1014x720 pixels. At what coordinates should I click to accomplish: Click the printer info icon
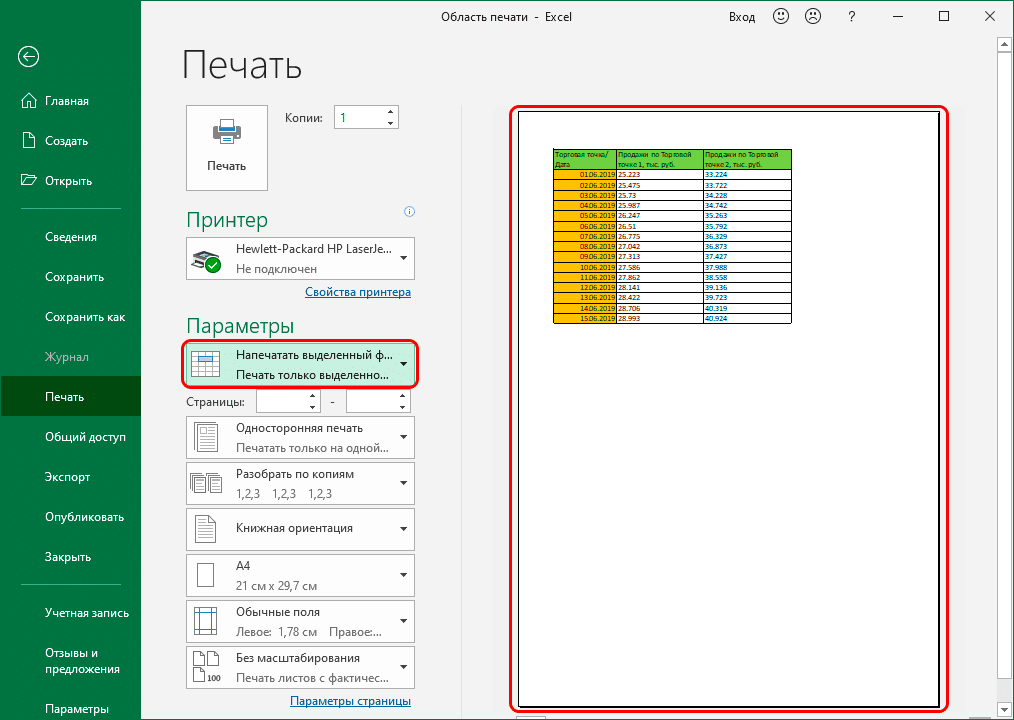pyautogui.click(x=409, y=212)
